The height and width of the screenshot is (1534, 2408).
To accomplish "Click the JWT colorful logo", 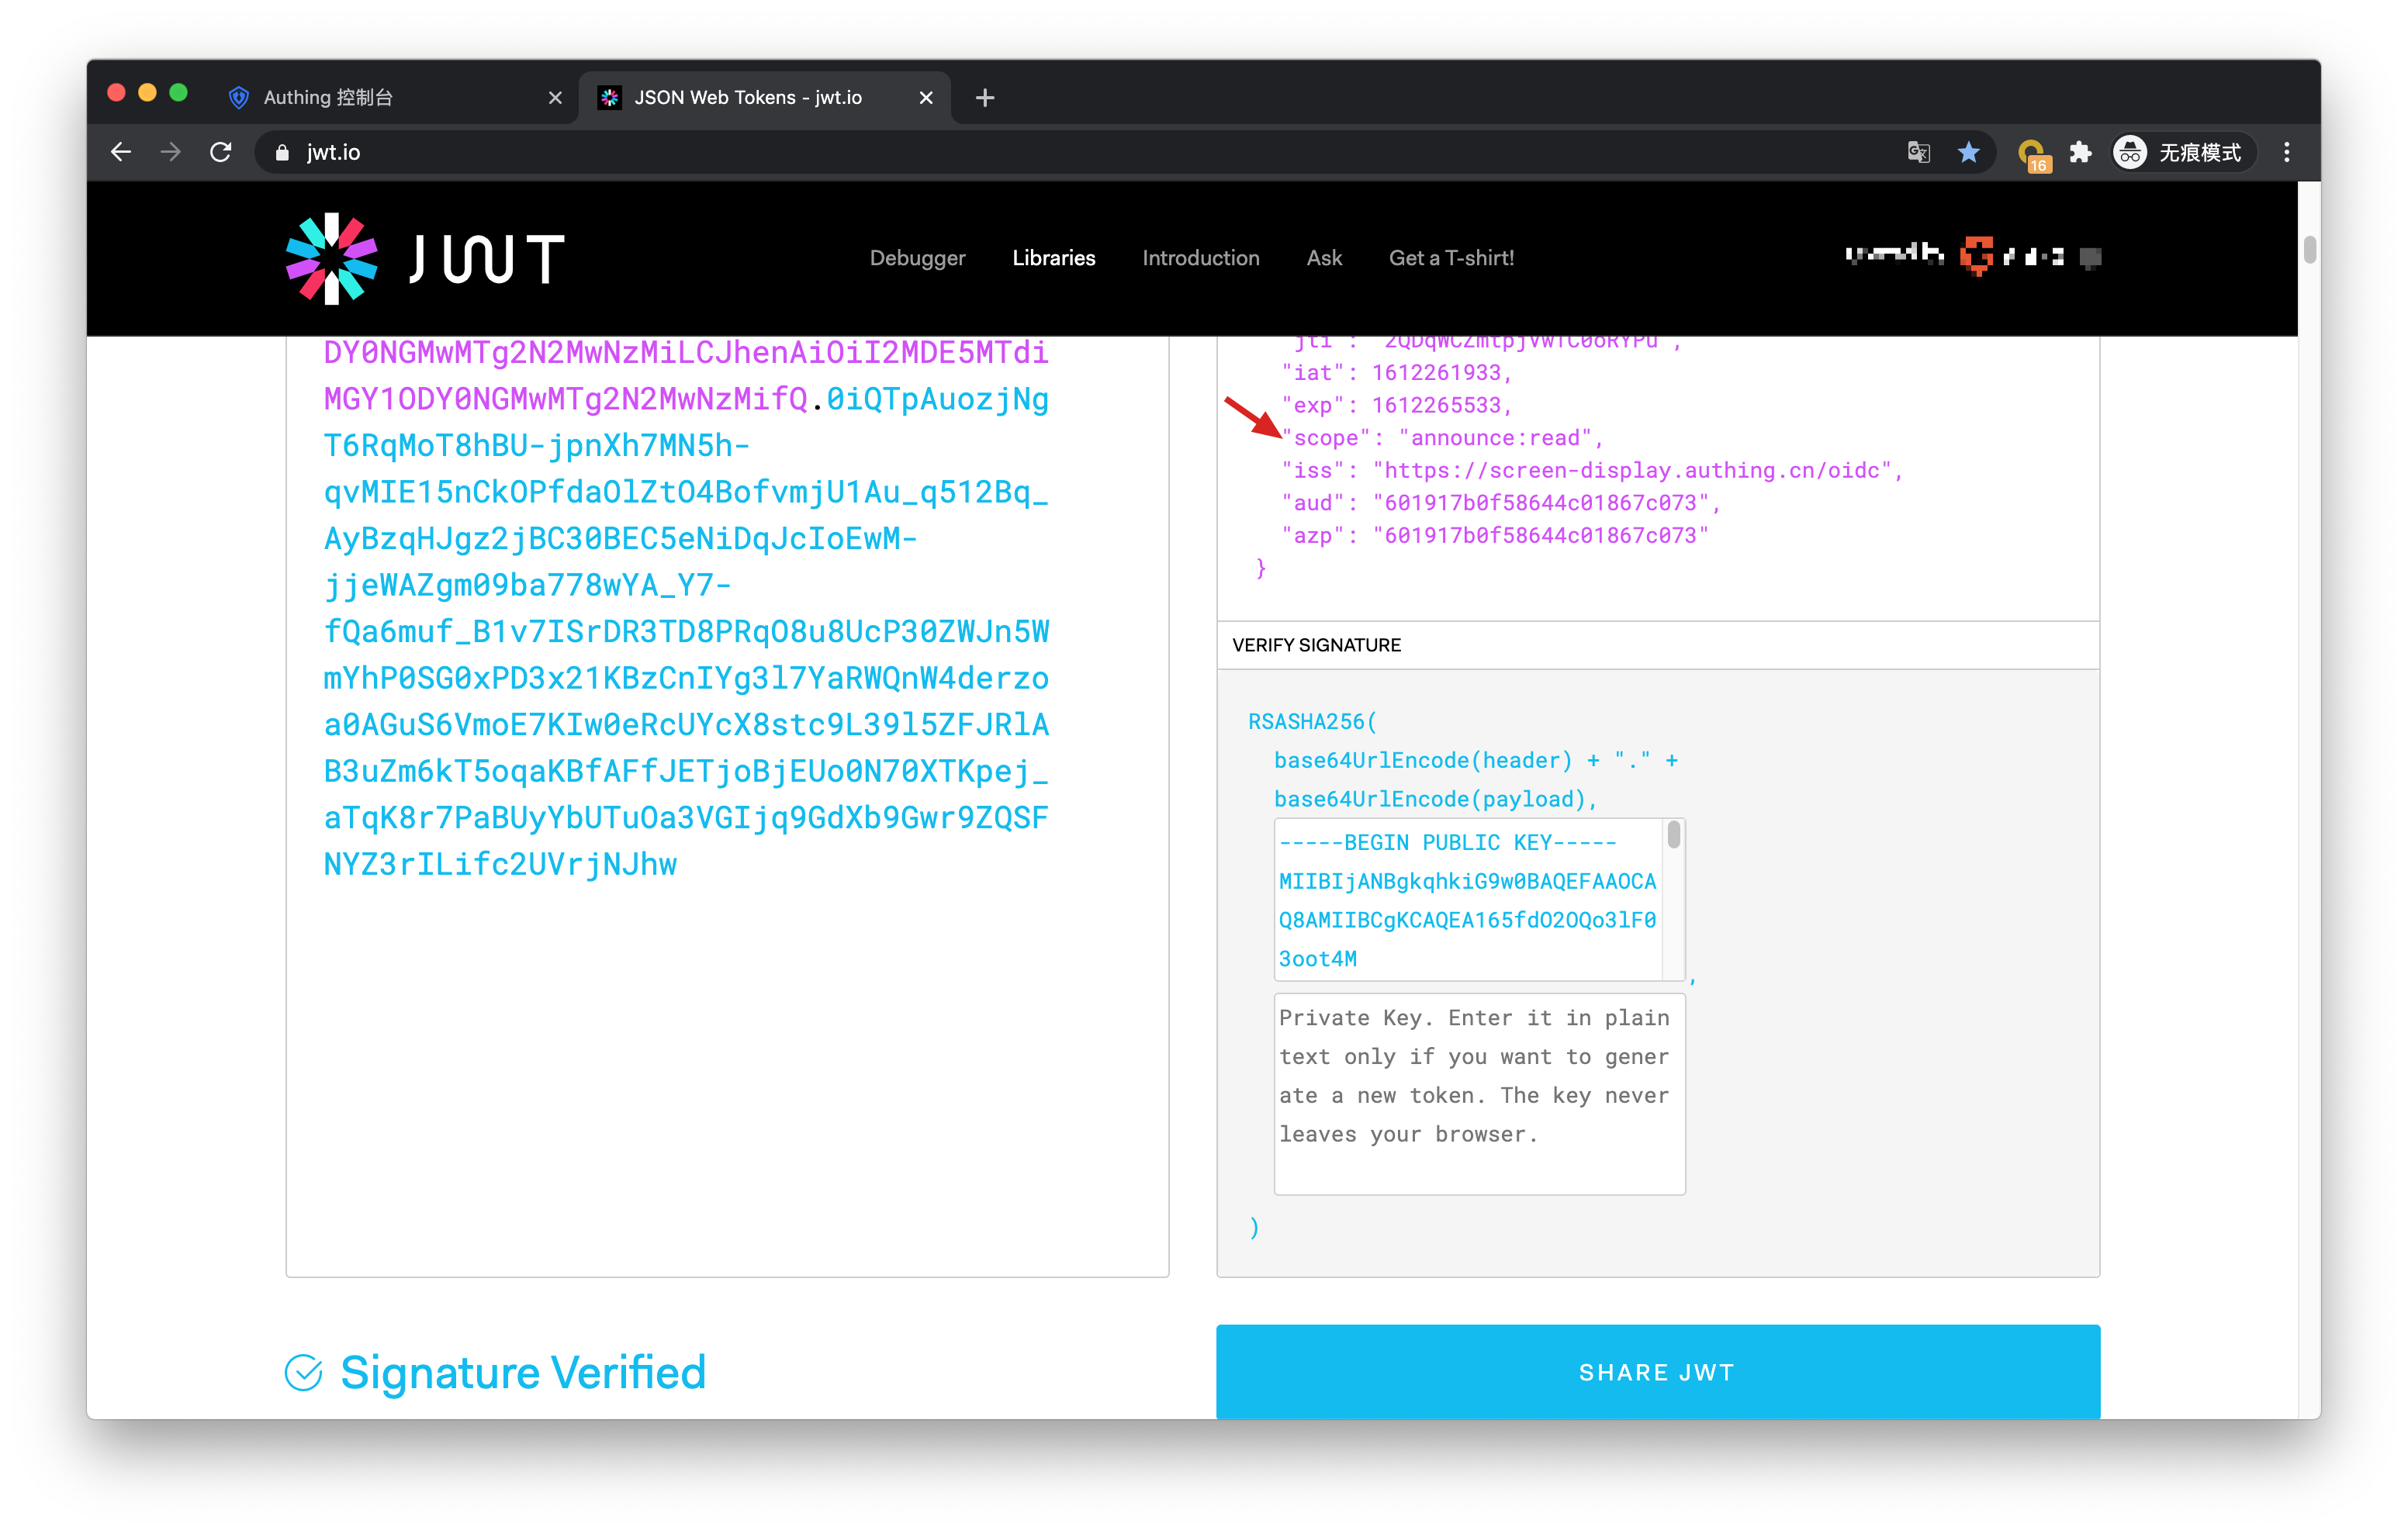I will pyautogui.click(x=331, y=258).
